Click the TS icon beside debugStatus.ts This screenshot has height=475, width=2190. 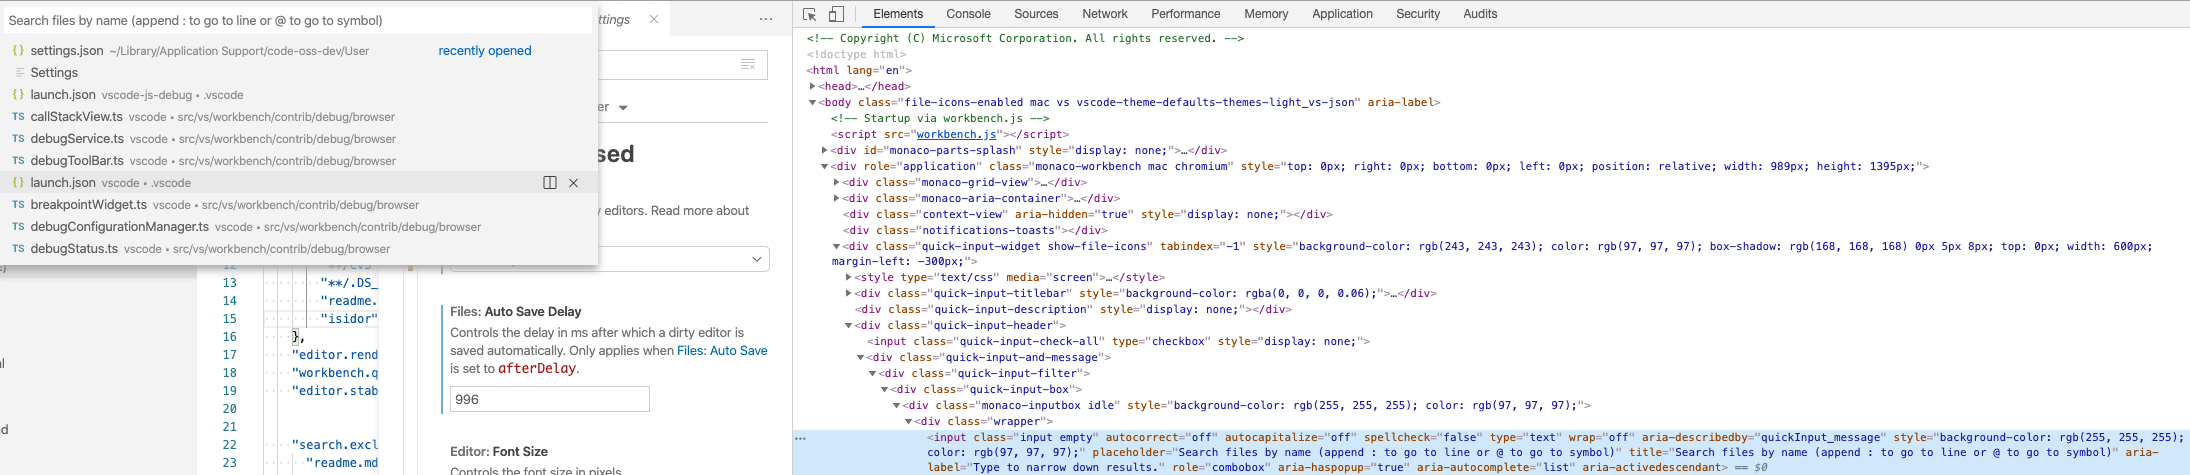pyautogui.click(x=18, y=249)
